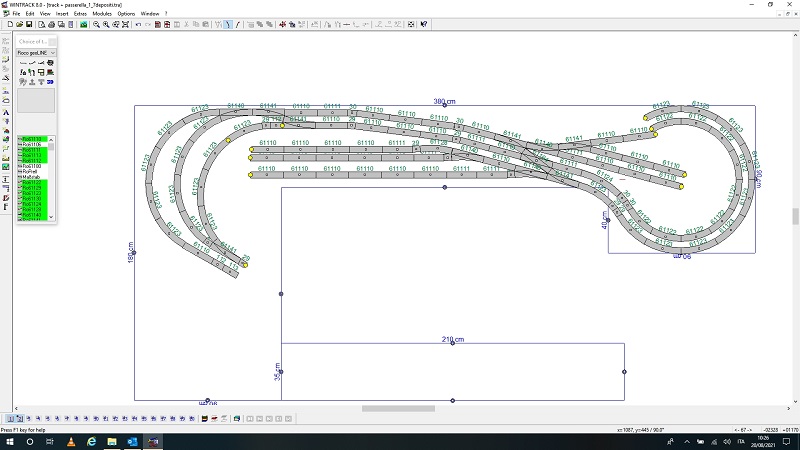Toggle the highlighted track drawing mode button
This screenshot has height=450, width=800.
point(227,24)
